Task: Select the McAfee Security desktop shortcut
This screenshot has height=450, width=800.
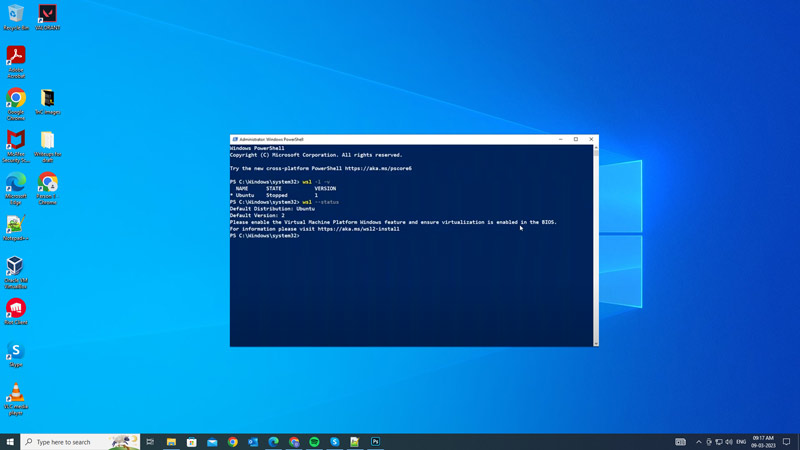Action: coord(16,146)
